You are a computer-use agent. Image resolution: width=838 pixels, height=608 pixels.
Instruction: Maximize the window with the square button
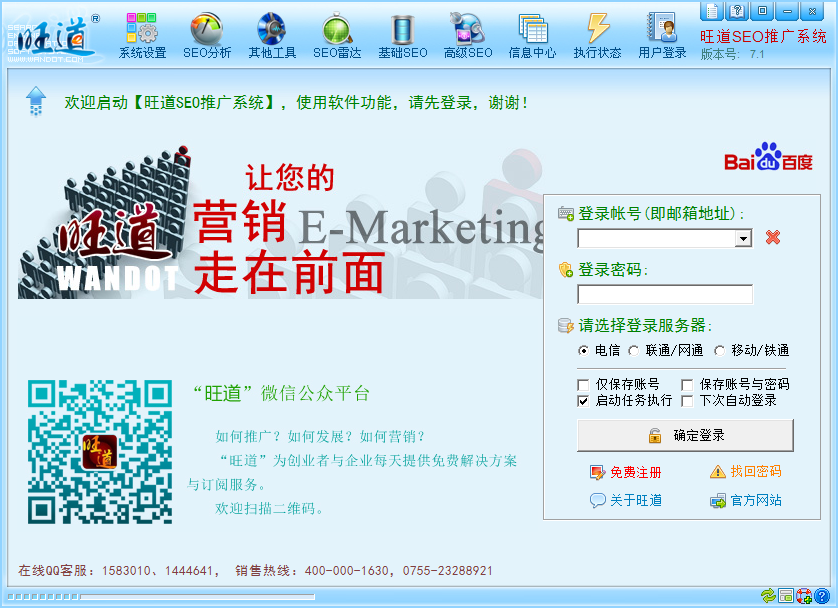click(x=762, y=11)
